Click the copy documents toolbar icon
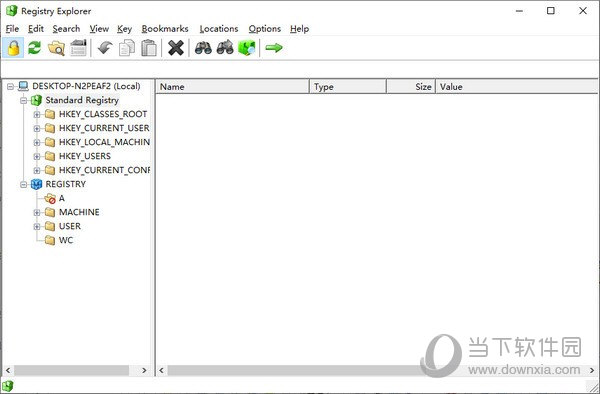This screenshot has width=600, height=394. [x=127, y=48]
